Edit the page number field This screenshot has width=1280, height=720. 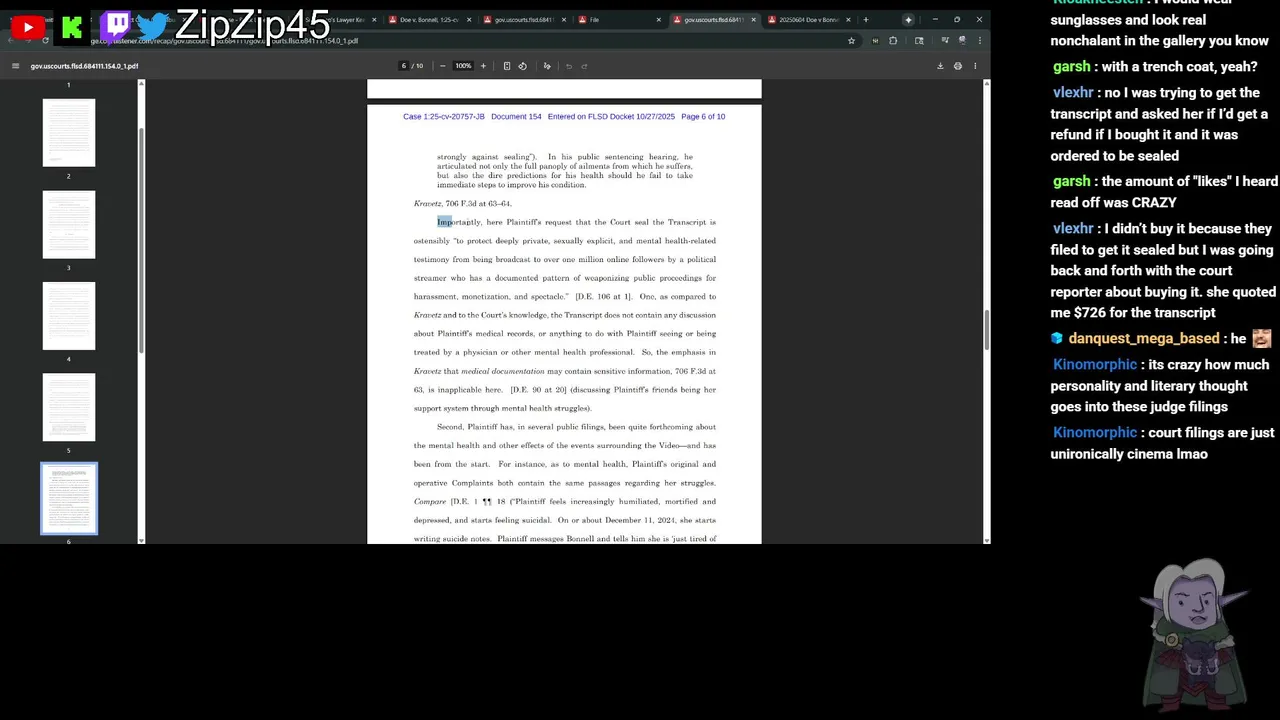(x=404, y=66)
